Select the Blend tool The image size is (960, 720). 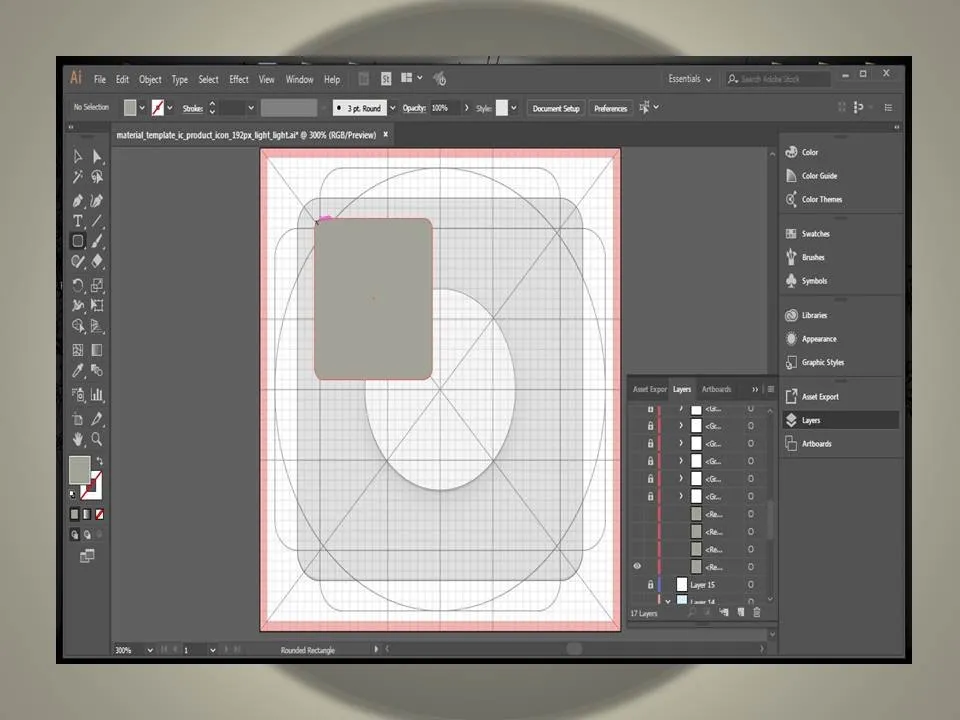[97, 370]
